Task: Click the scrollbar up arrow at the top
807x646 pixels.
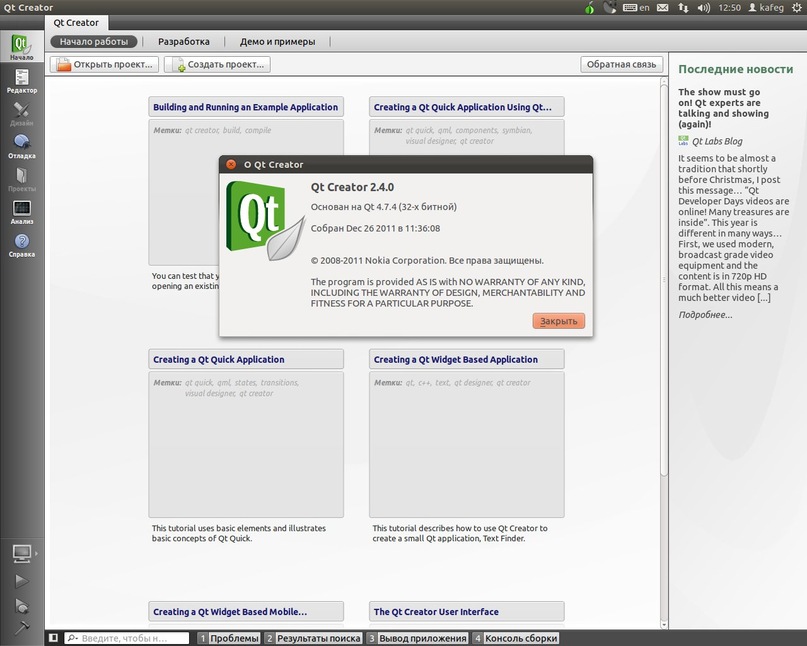Action: click(664, 82)
